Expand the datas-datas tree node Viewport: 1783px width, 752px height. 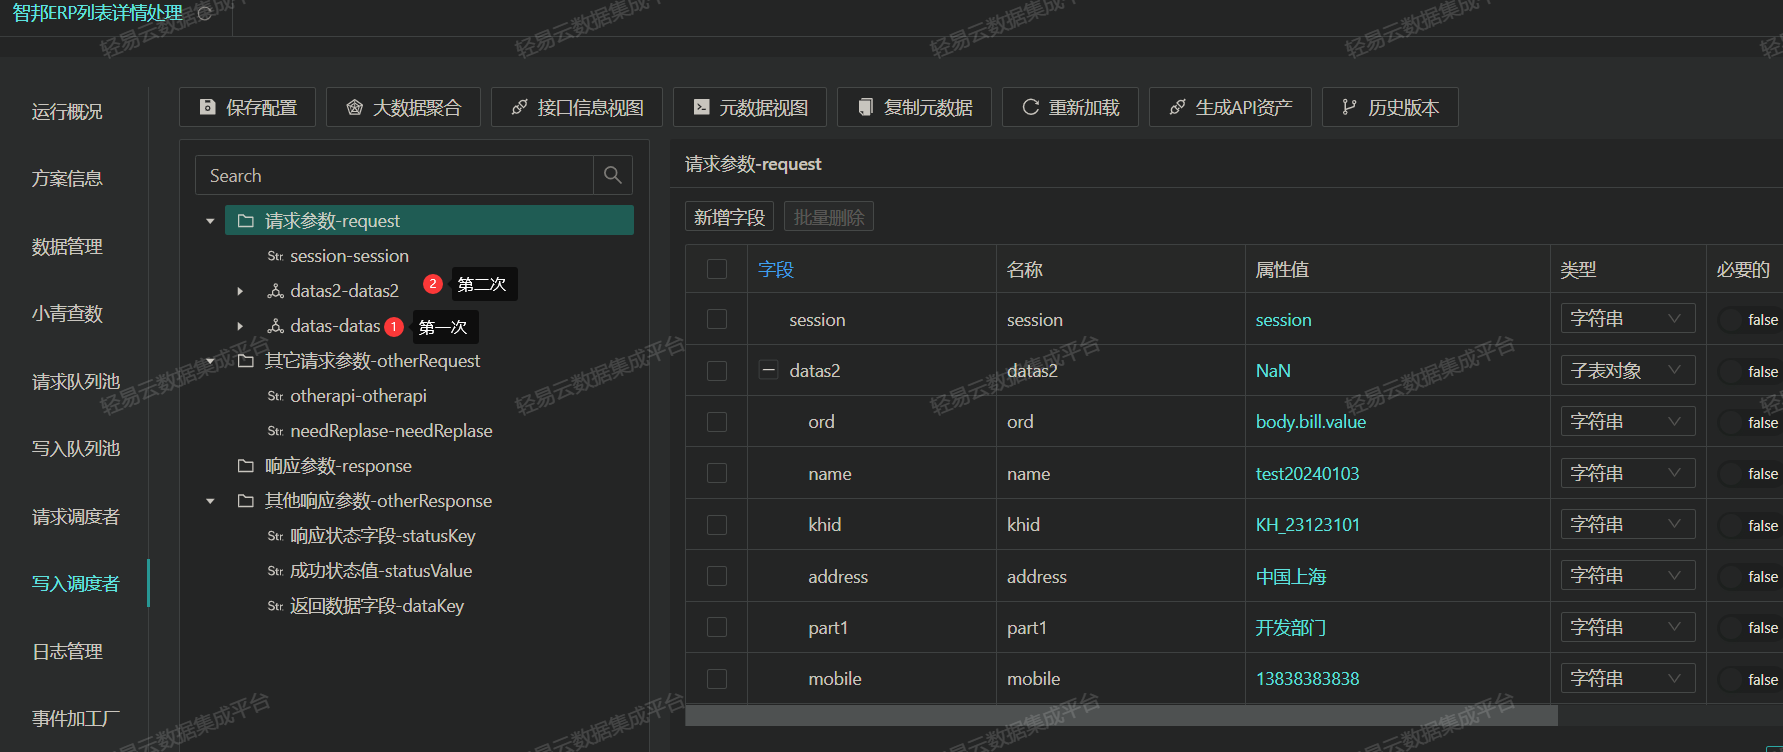[x=240, y=326]
